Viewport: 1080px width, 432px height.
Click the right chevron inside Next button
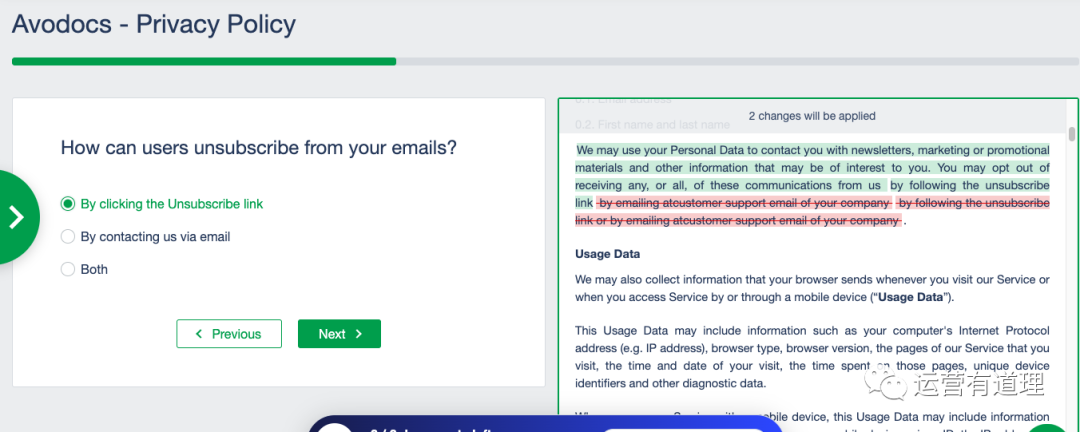(359, 334)
